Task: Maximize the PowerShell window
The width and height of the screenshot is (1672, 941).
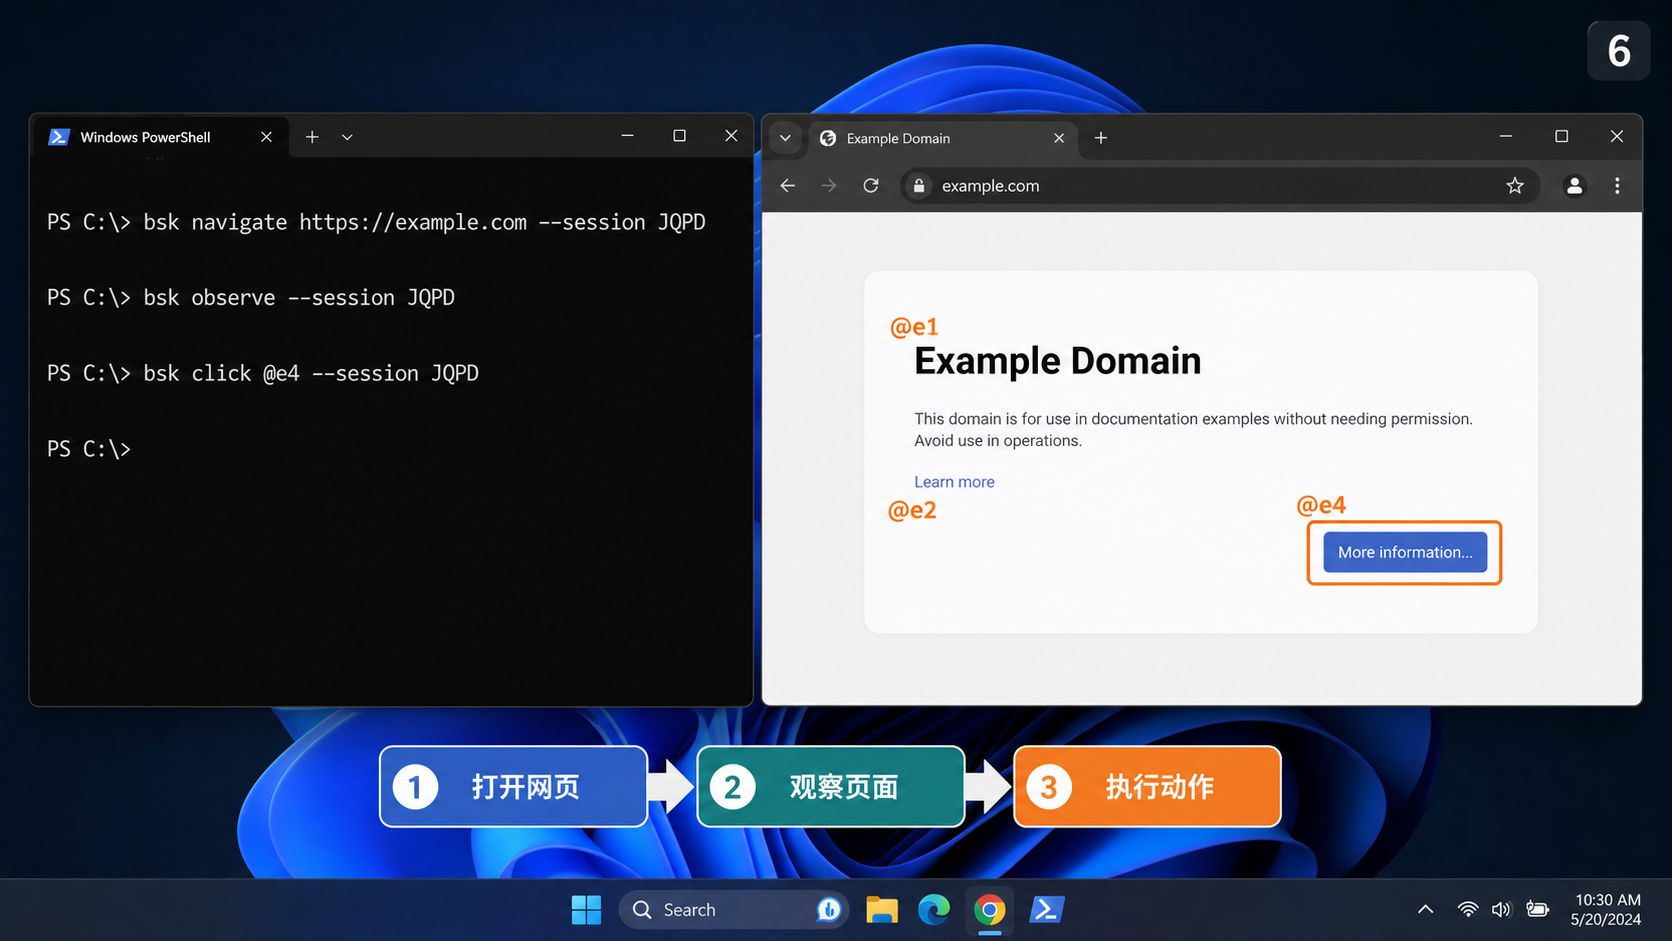Action: pos(679,136)
